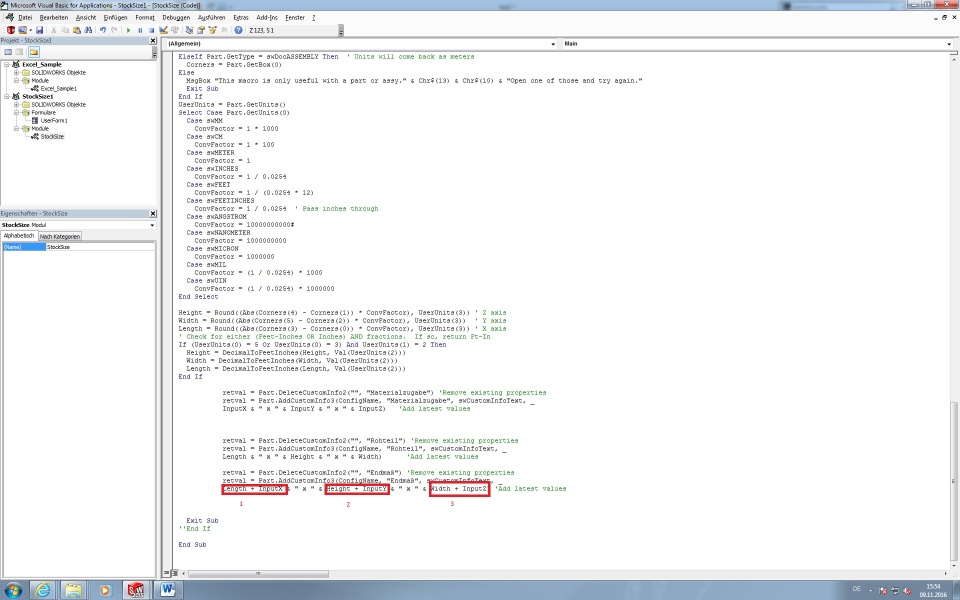
Task: Launch Internet Explorer from the taskbar
Action: (43, 590)
